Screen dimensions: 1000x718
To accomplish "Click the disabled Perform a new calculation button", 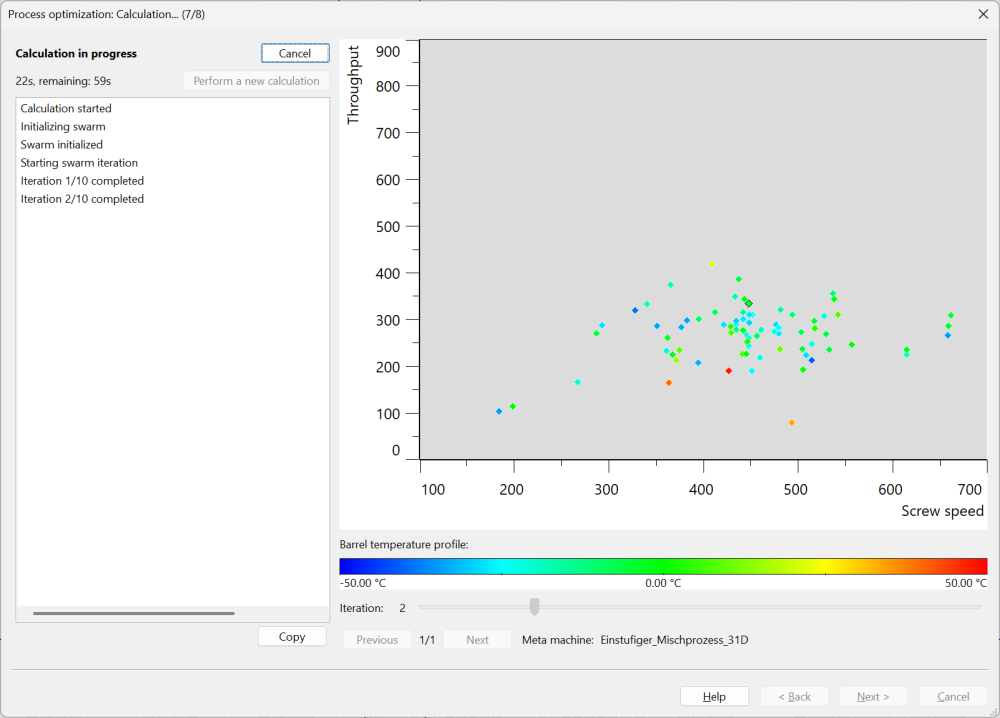I will (x=256, y=81).
